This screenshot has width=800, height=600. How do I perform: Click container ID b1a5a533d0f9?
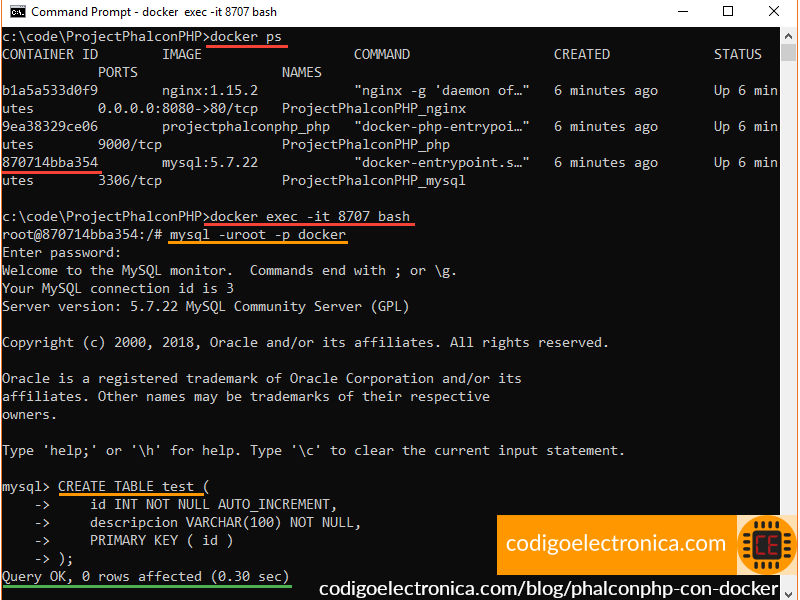click(50, 91)
